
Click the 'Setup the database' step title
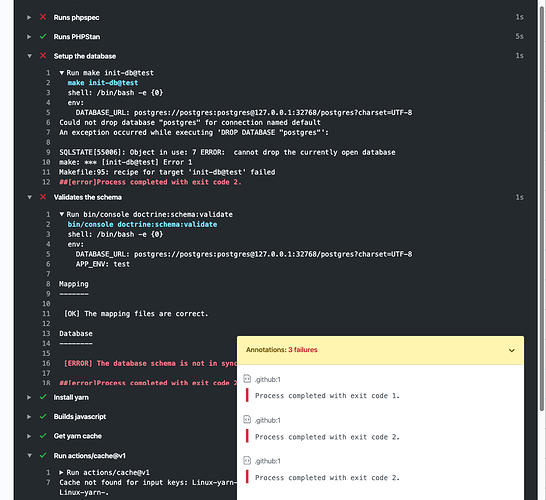(85, 56)
